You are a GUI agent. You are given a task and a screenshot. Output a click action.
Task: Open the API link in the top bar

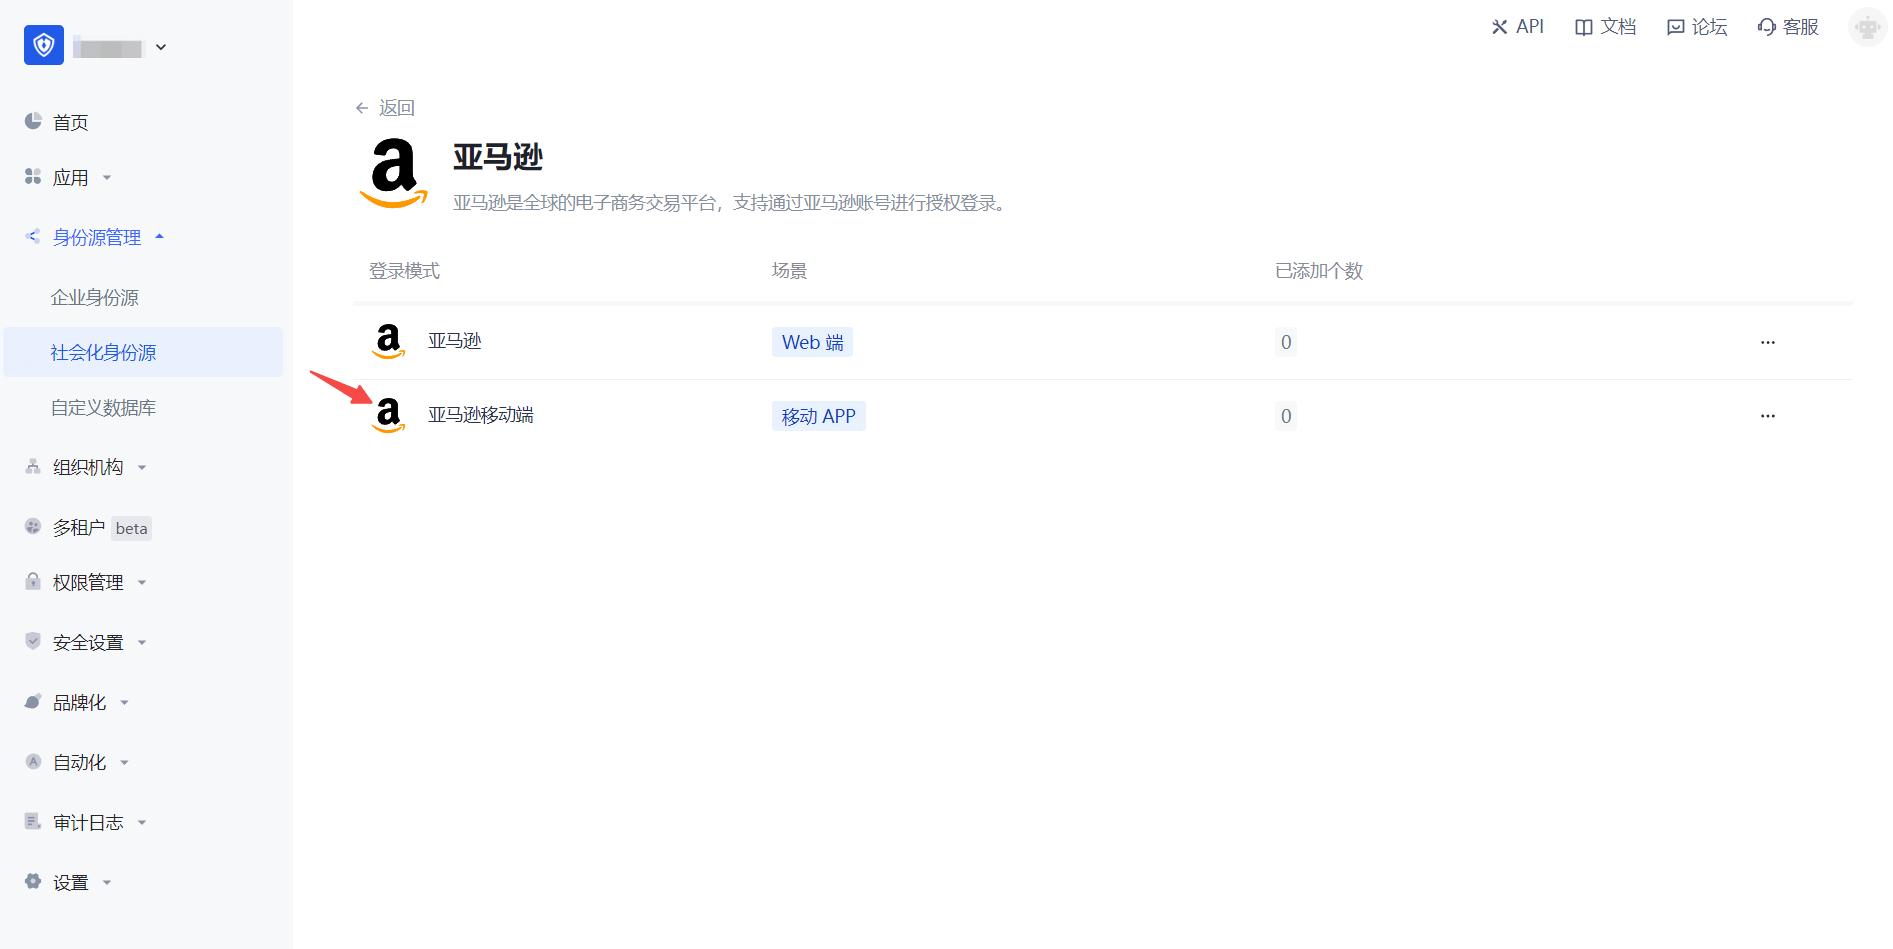click(1517, 27)
